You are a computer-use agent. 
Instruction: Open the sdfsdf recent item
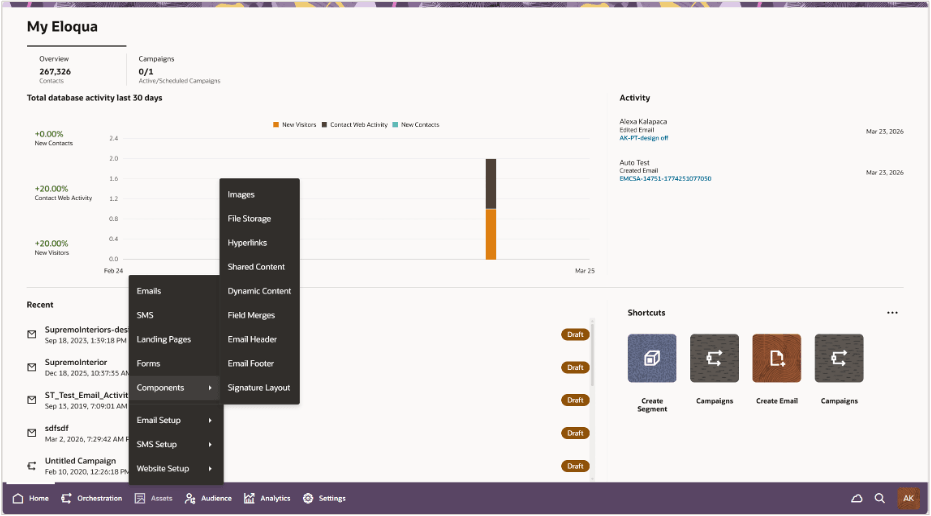56,428
